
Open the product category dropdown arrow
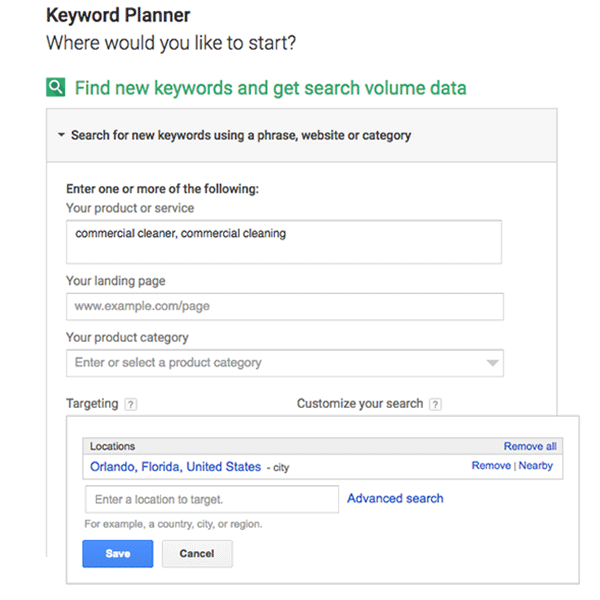pos(492,363)
